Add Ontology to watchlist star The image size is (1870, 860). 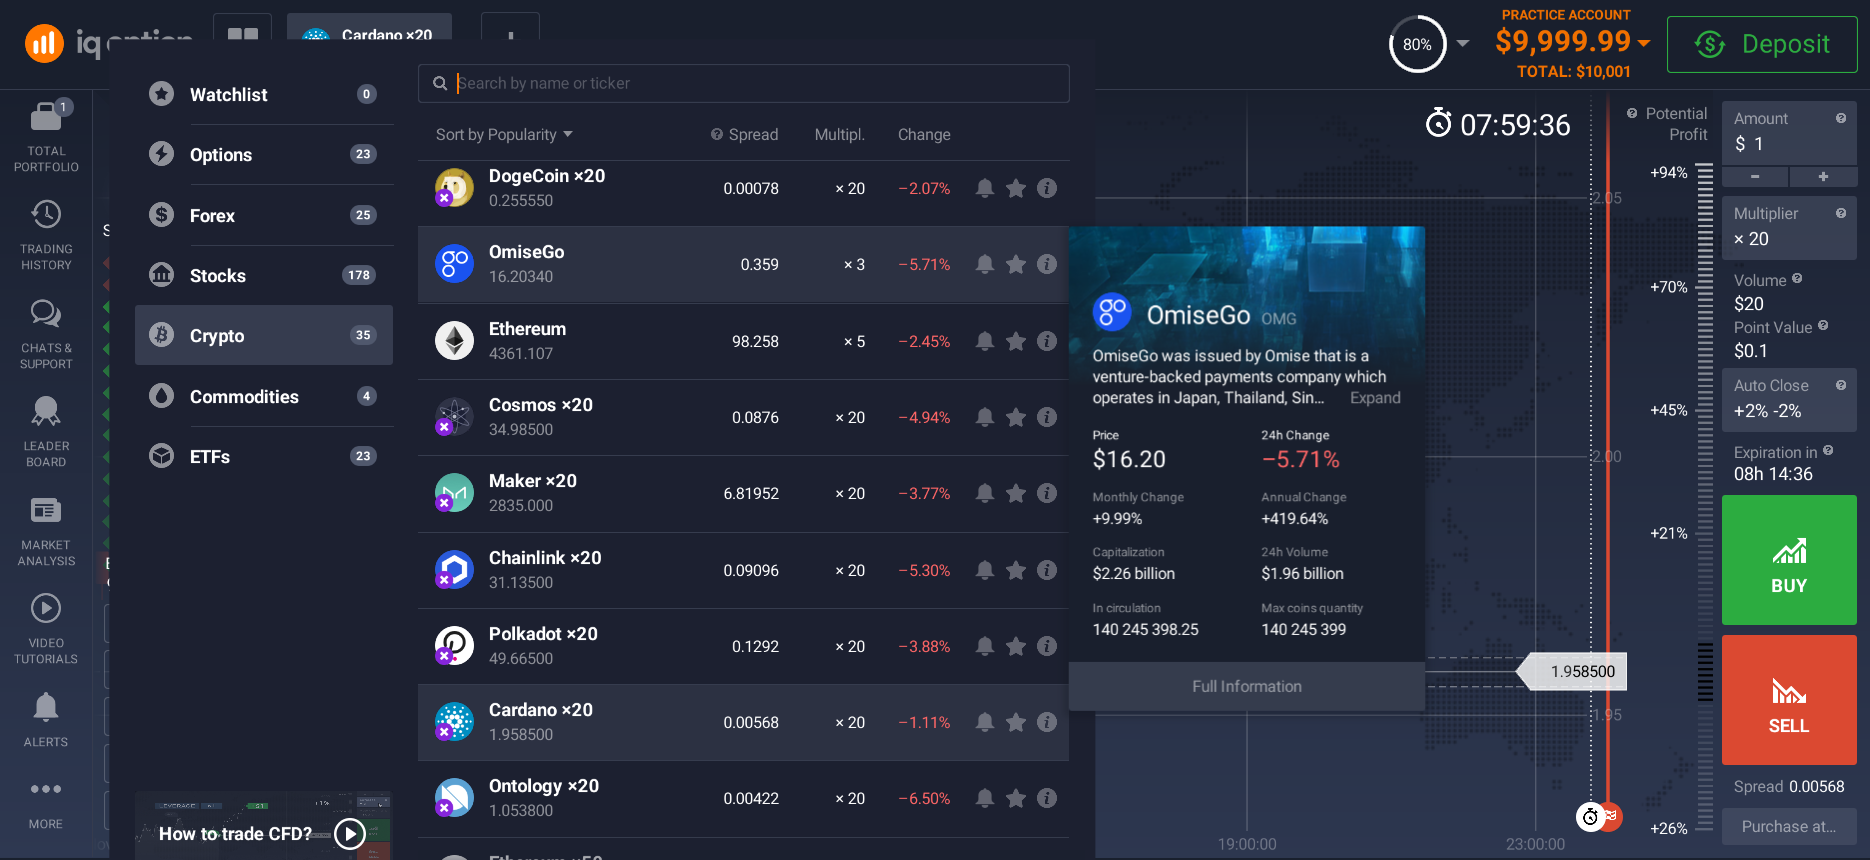click(1016, 798)
